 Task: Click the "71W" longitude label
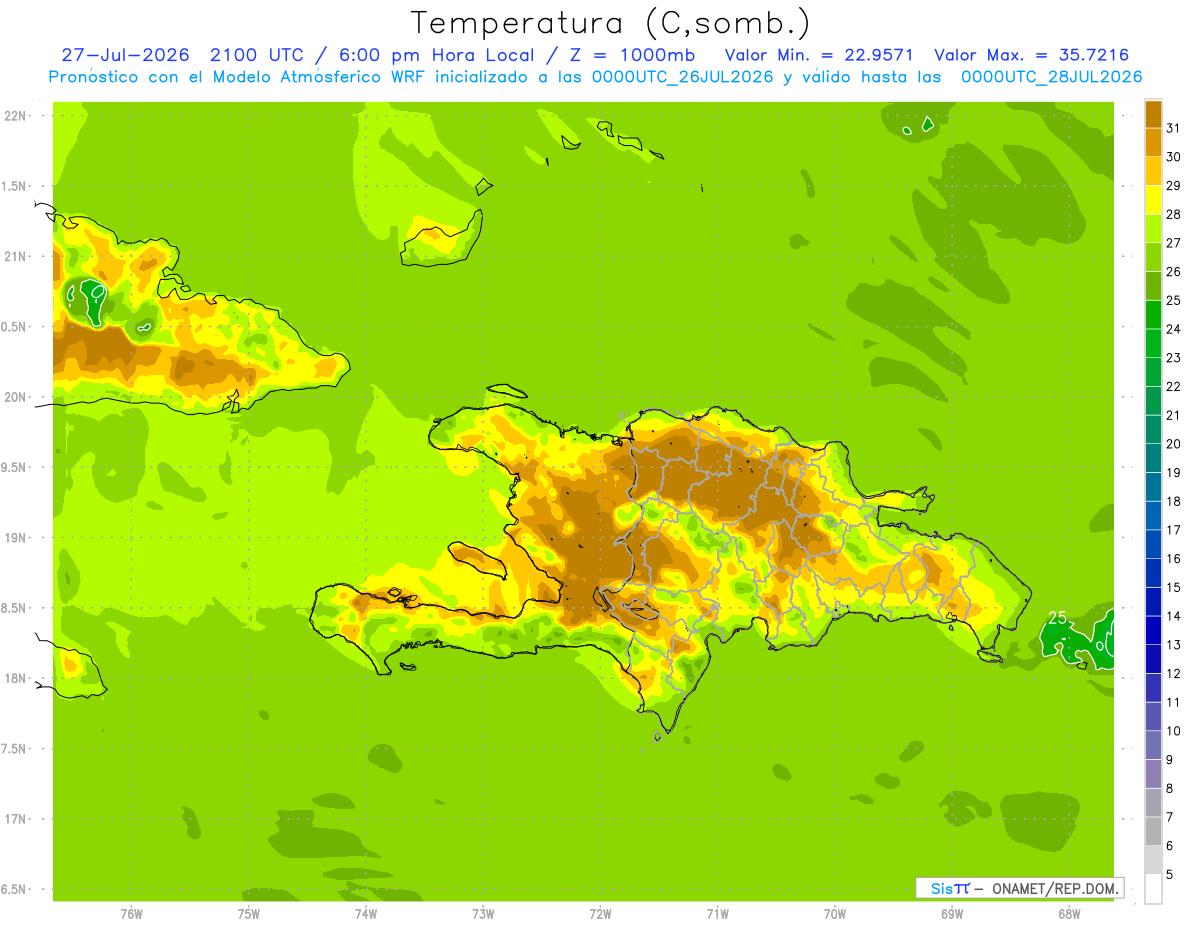coord(717,913)
